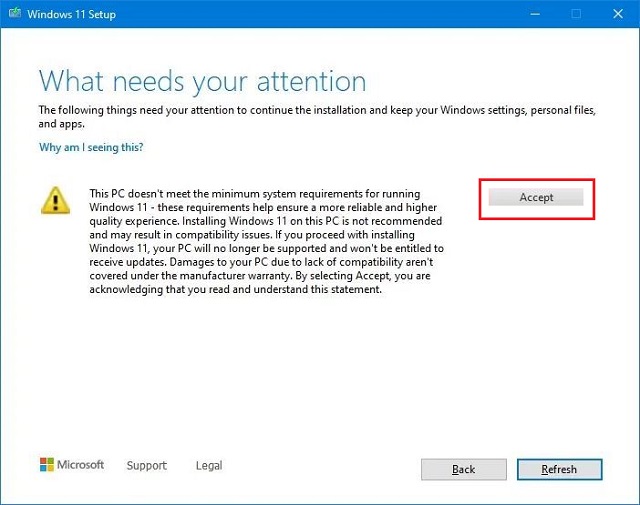Click the minimum system requirements warning paragraph
Screen dimensions: 640x505
[267, 241]
